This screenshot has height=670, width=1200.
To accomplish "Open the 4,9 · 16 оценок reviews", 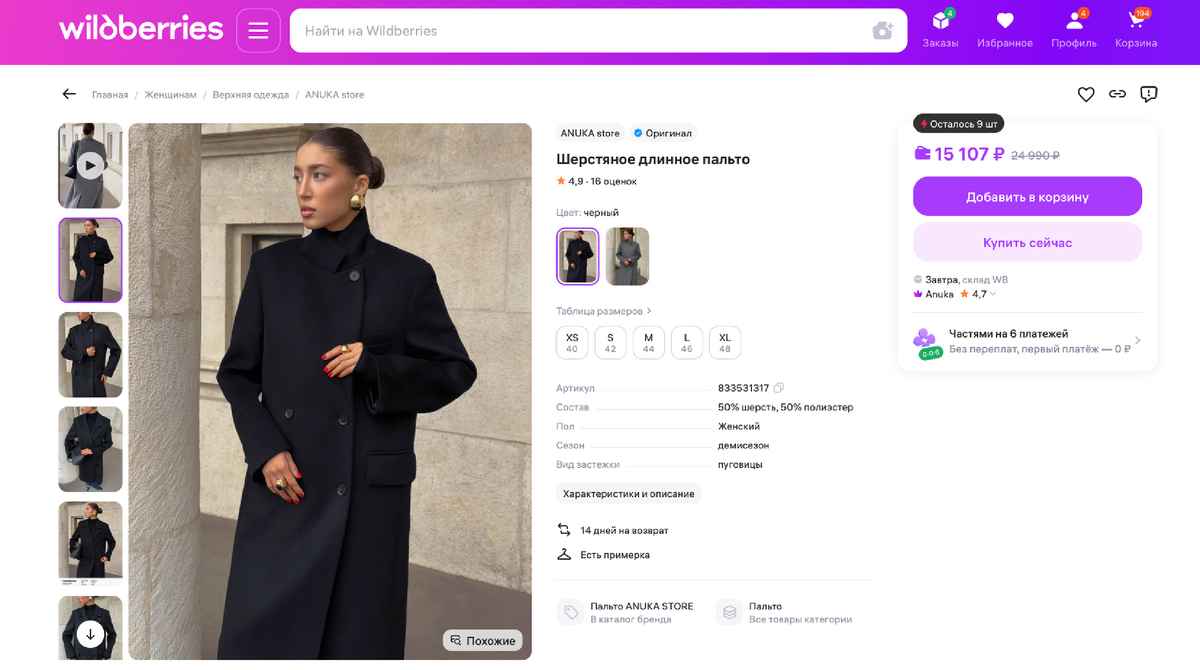I will (596, 181).
